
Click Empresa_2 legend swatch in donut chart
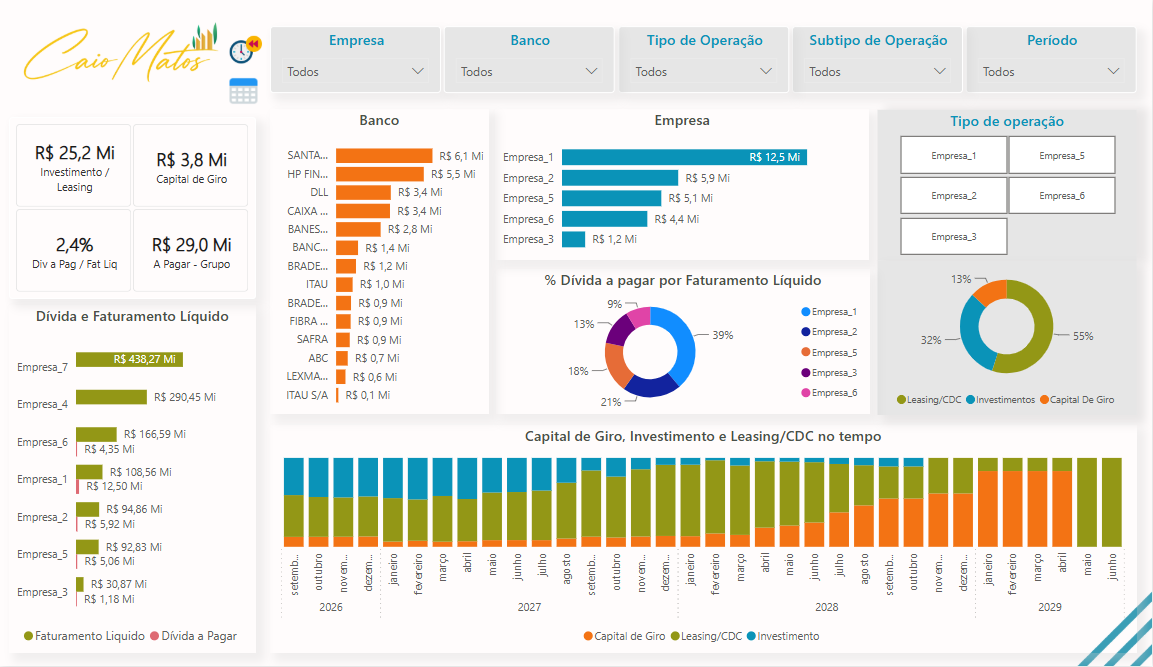click(x=805, y=332)
